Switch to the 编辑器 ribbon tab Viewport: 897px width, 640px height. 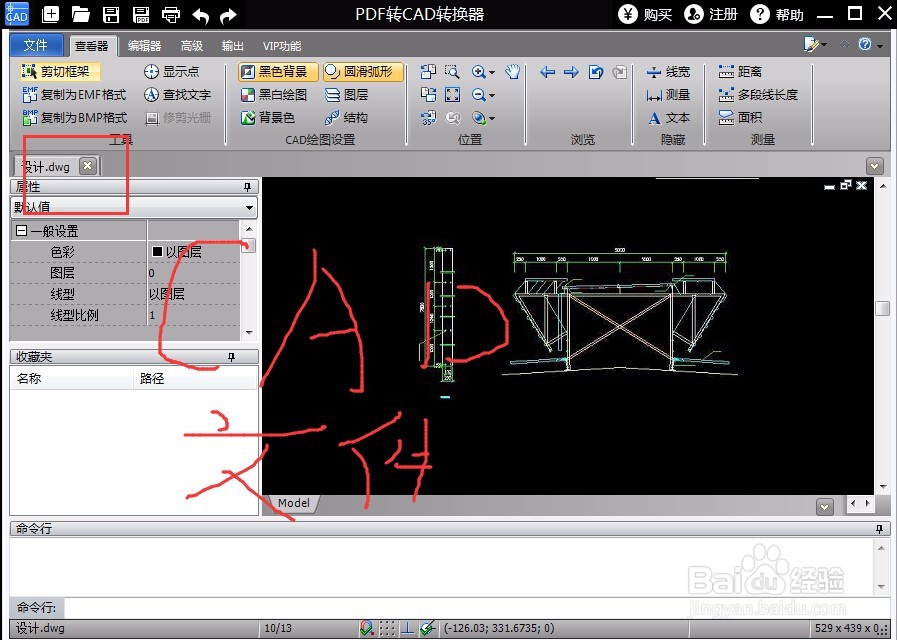(143, 45)
